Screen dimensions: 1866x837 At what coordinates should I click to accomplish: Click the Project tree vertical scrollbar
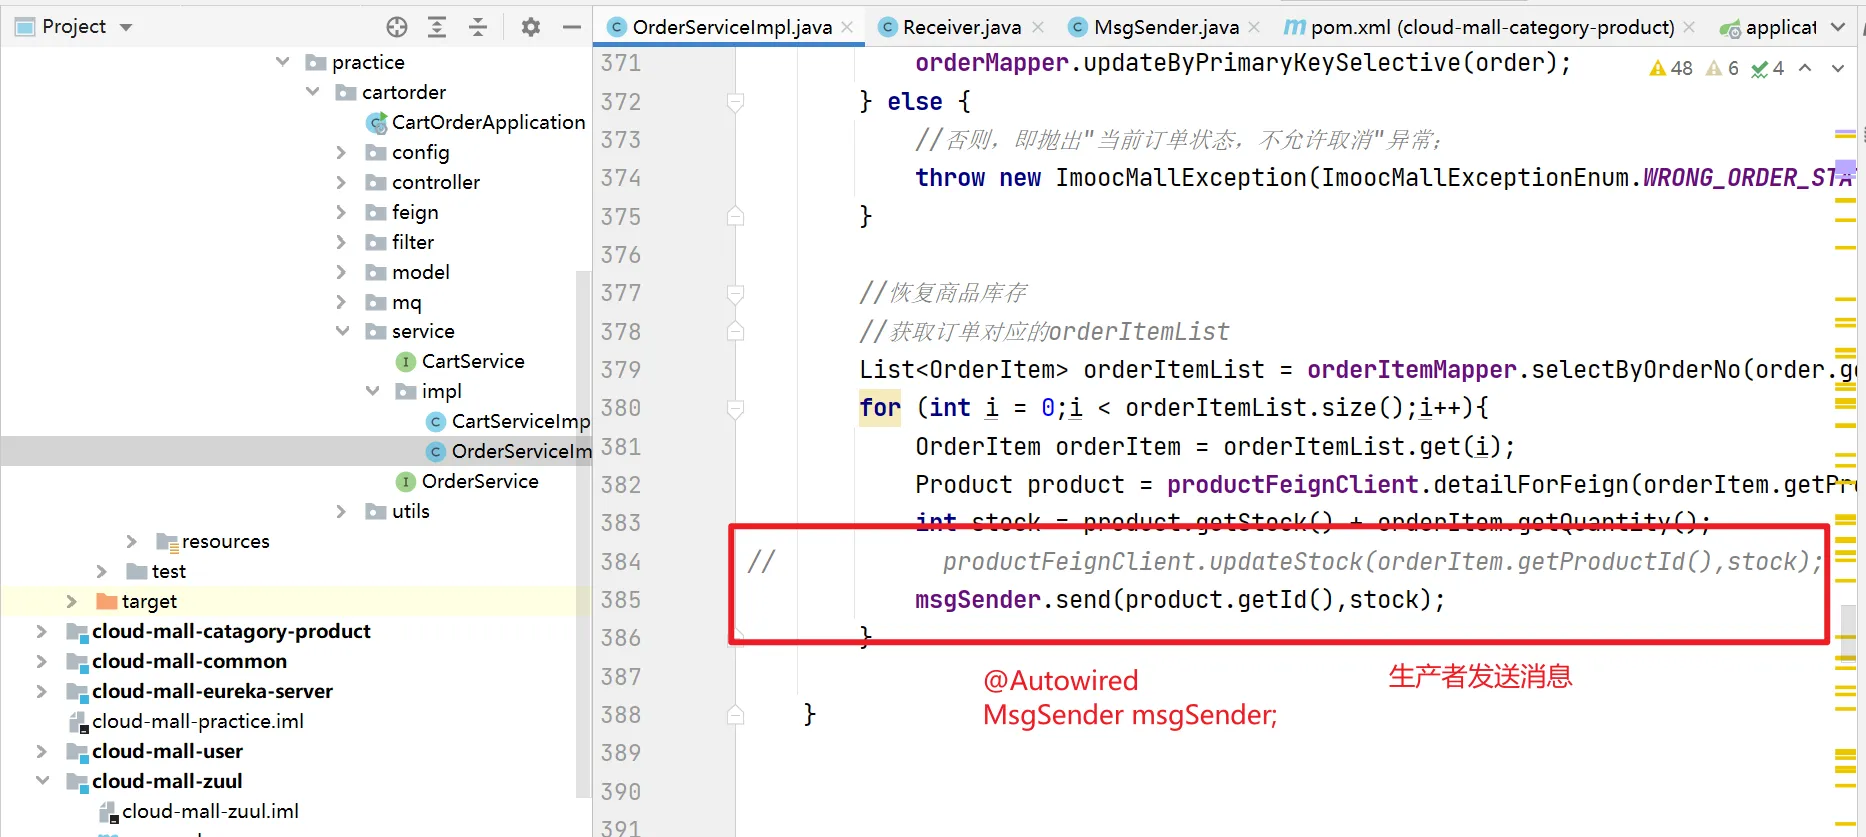tap(582, 534)
